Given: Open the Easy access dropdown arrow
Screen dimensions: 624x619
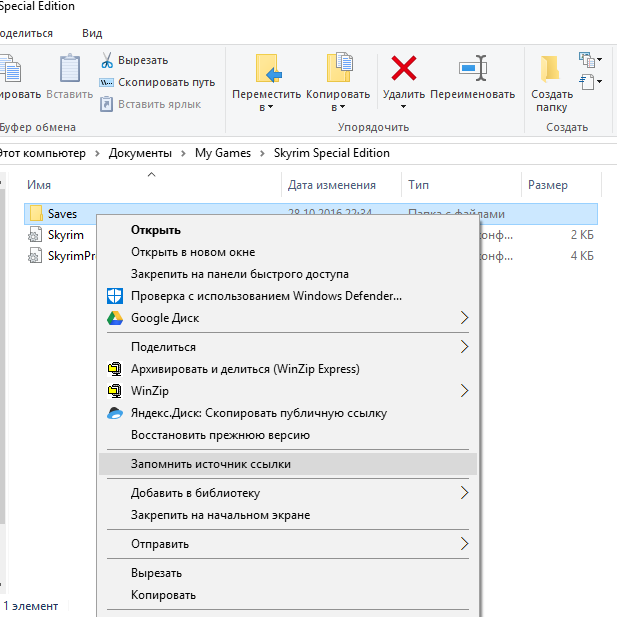Looking at the screenshot, I should click(x=599, y=82).
